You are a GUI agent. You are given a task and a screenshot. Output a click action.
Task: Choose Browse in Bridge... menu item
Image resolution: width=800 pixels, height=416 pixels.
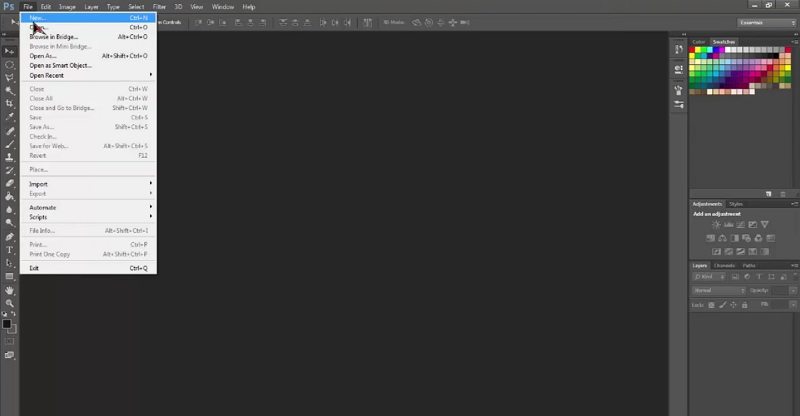pos(88,37)
